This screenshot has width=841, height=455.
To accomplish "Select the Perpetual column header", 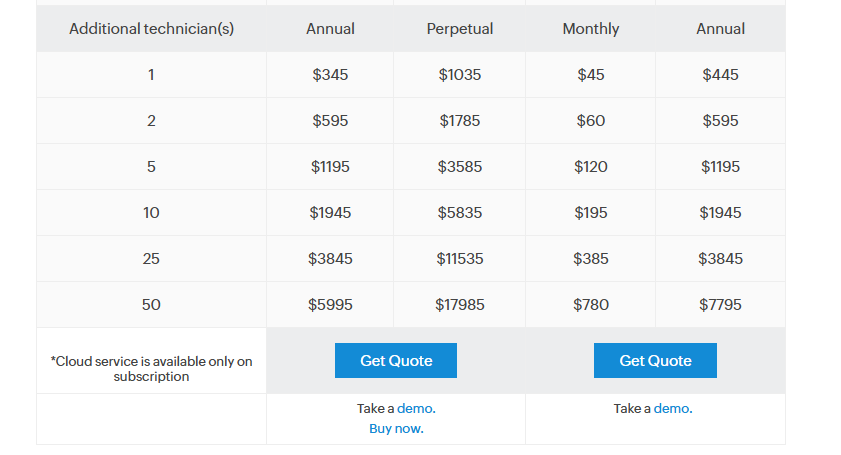I will pyautogui.click(x=460, y=28).
